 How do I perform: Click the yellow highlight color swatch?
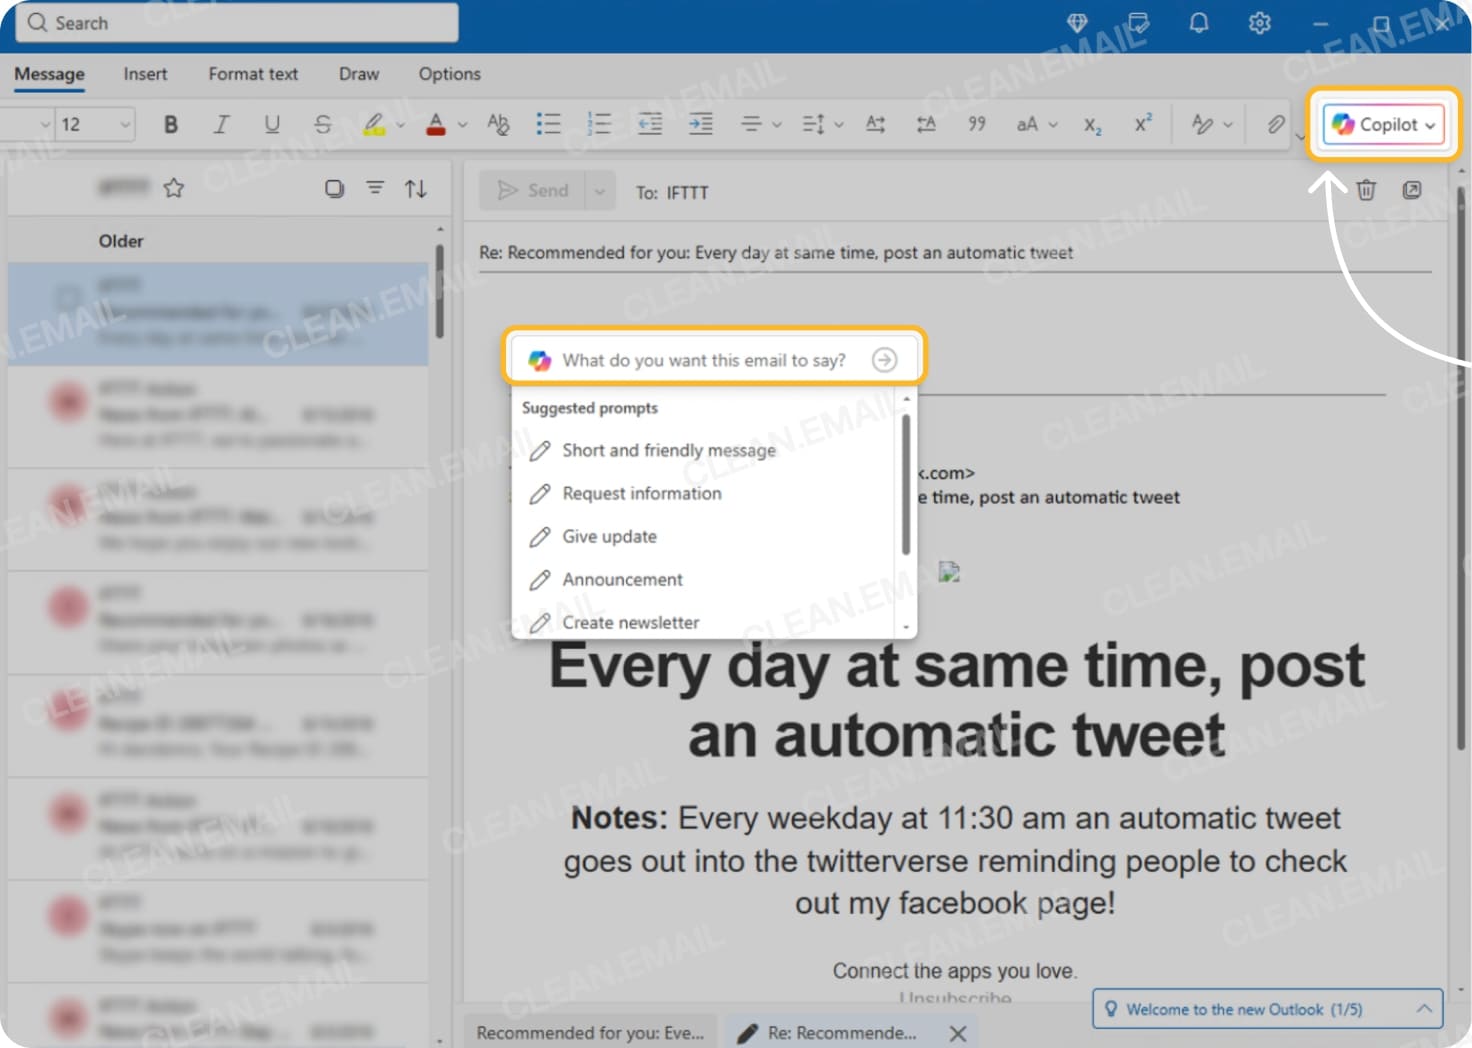tap(375, 124)
